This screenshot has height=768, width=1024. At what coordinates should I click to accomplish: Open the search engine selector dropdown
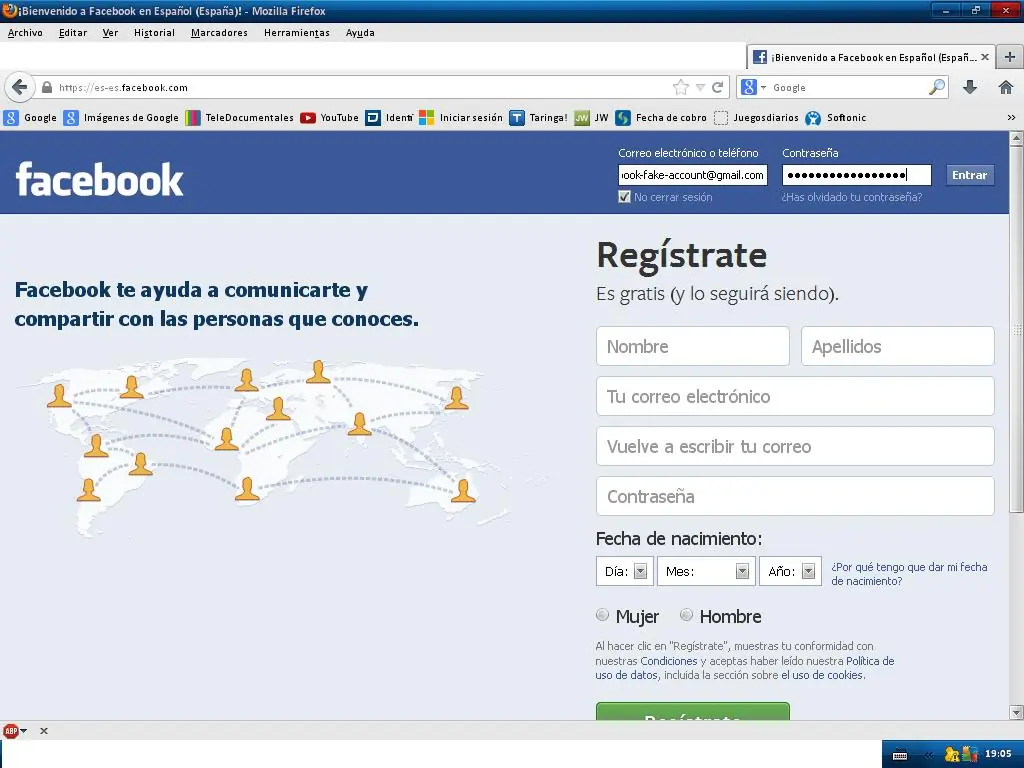(753, 87)
